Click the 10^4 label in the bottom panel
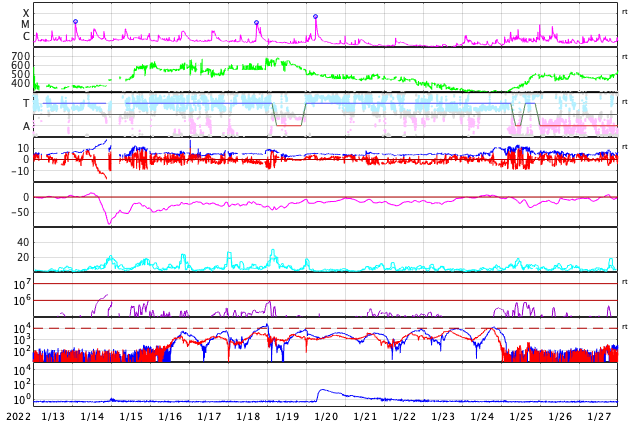 (x=22, y=370)
